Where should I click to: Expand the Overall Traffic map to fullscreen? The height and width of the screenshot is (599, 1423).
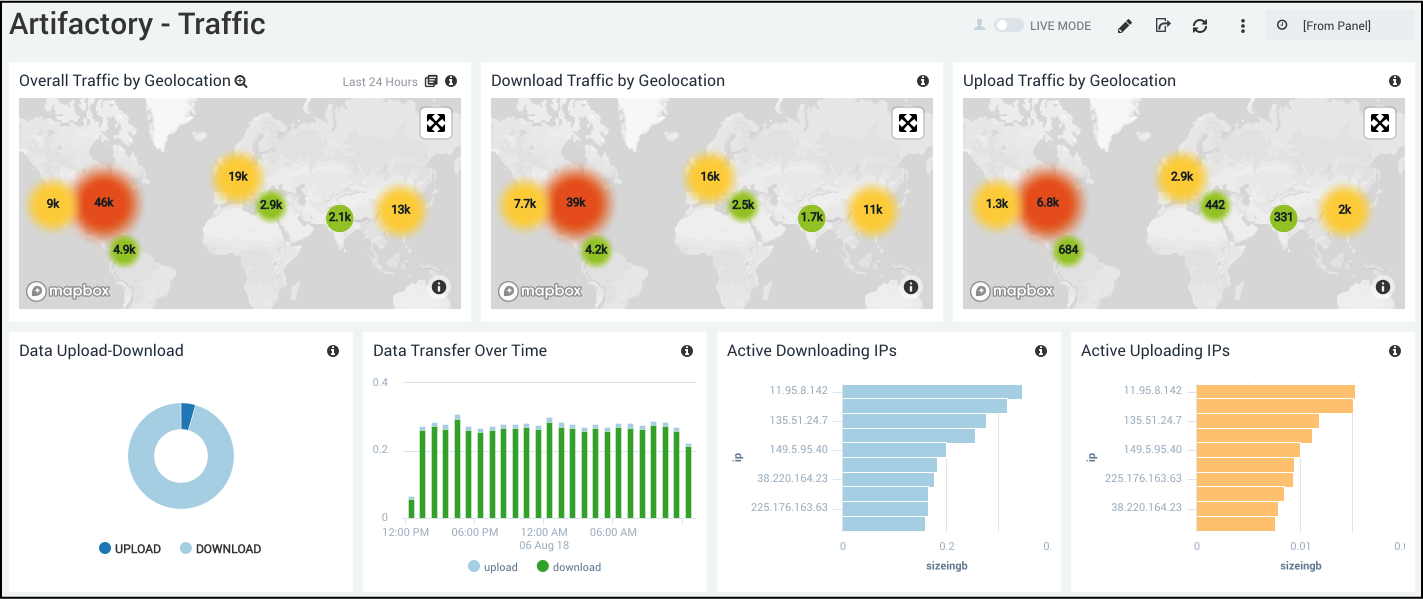click(437, 123)
